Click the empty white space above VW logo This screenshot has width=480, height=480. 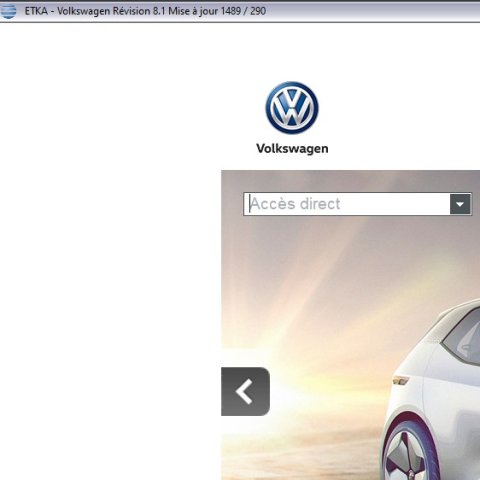[292, 52]
